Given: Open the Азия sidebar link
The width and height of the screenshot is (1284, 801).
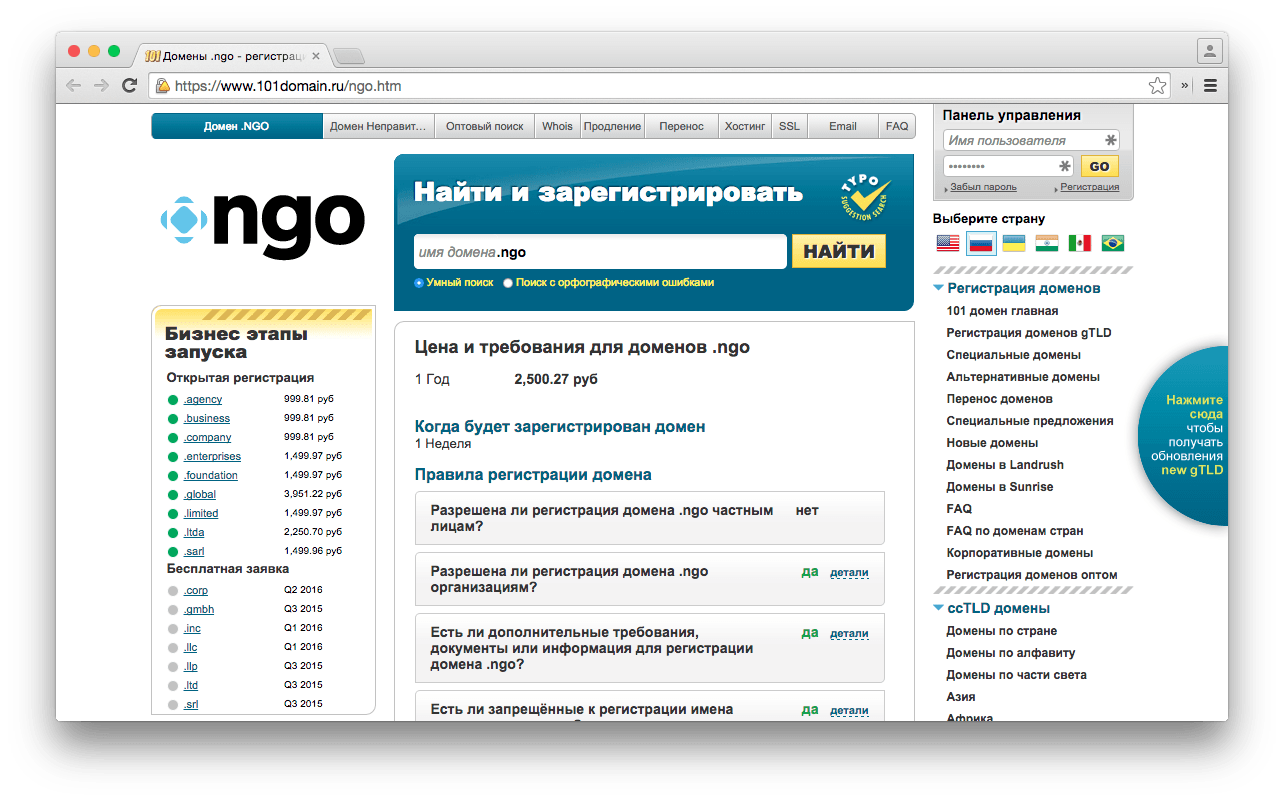Looking at the screenshot, I should [961, 697].
